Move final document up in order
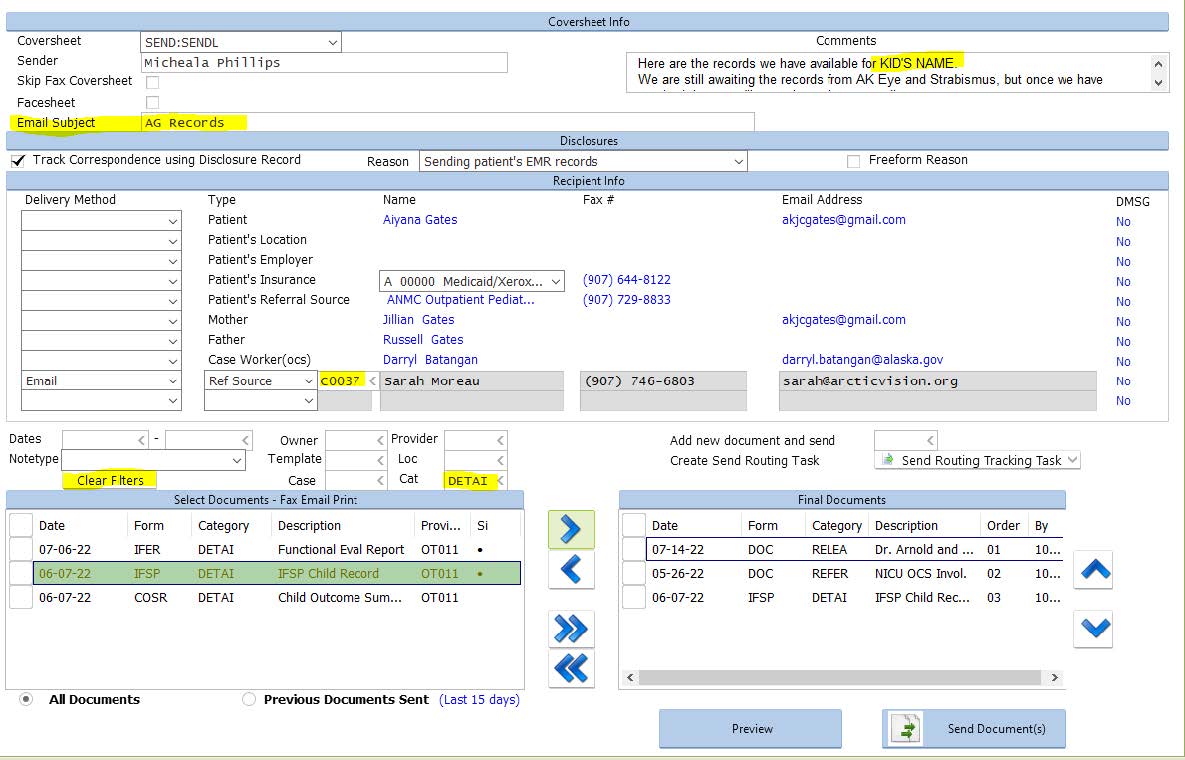This screenshot has width=1185, height=760. (1093, 570)
